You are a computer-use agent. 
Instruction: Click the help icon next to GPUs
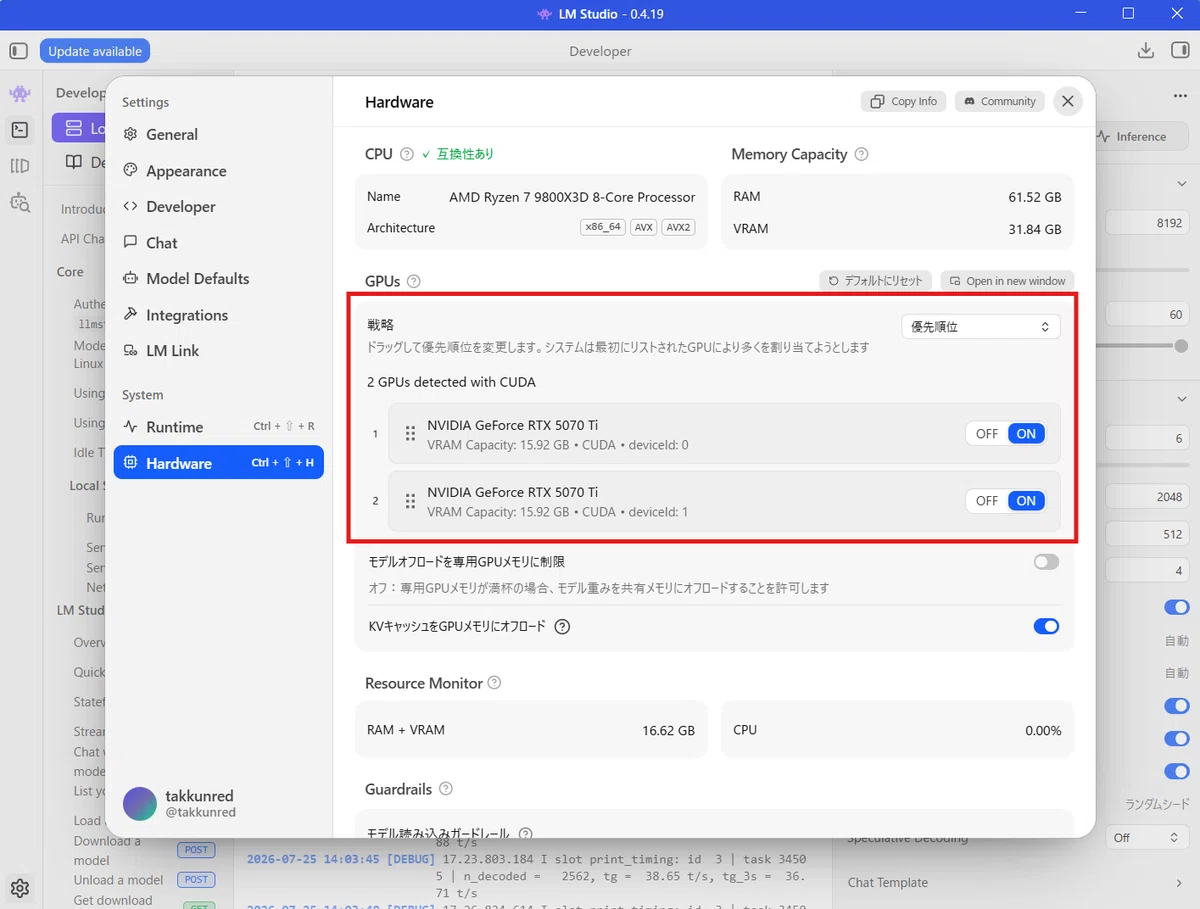(x=414, y=281)
